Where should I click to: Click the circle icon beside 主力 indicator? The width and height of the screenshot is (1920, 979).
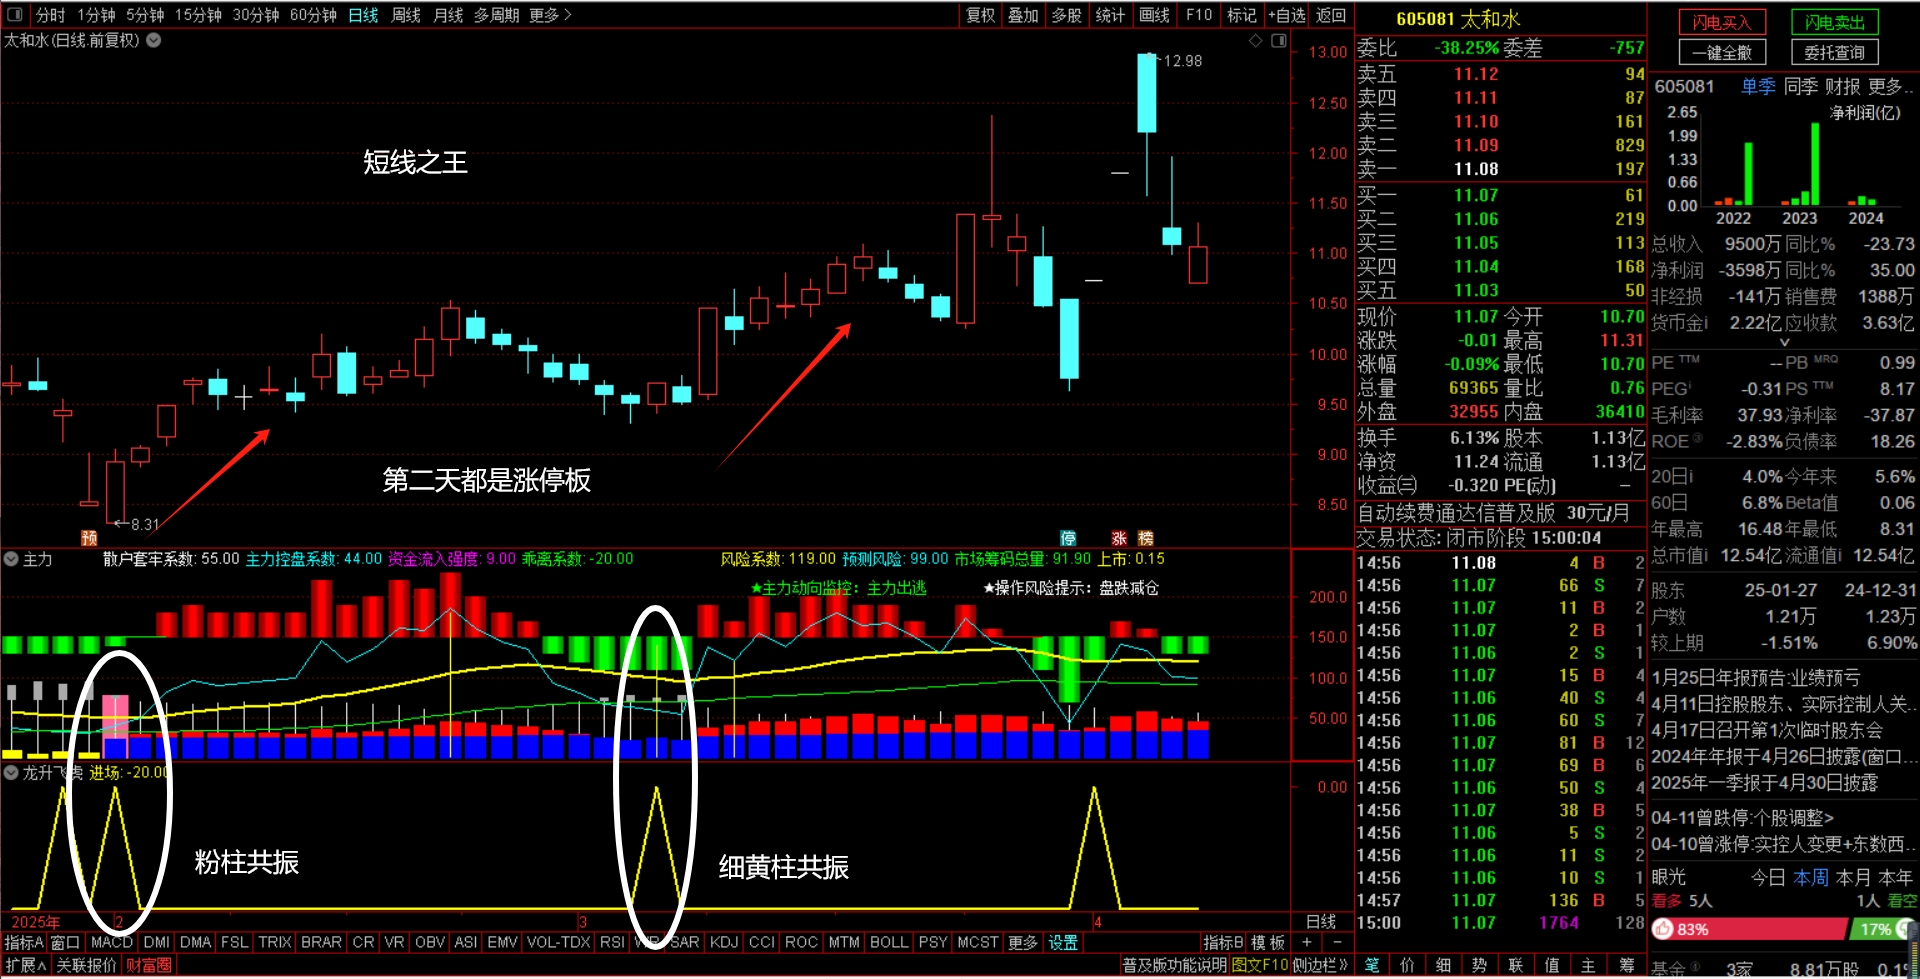pyautogui.click(x=11, y=559)
